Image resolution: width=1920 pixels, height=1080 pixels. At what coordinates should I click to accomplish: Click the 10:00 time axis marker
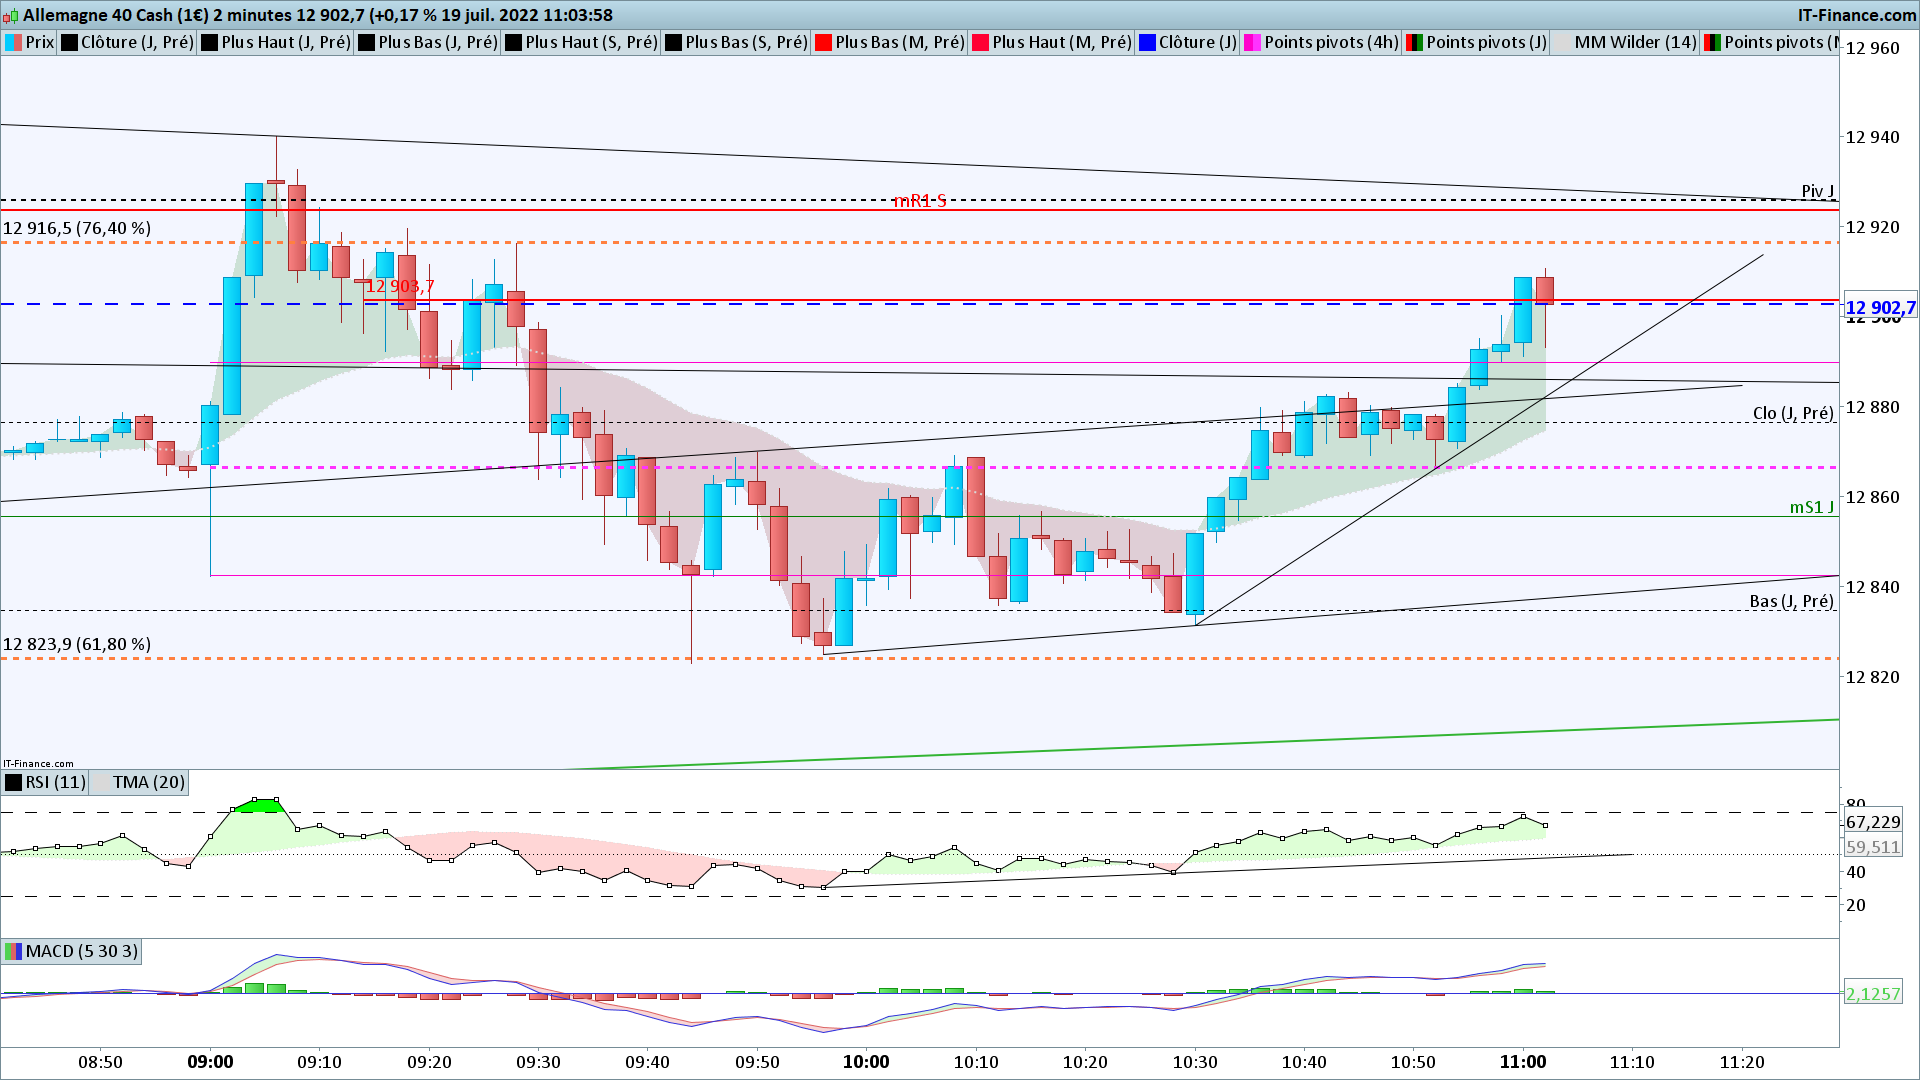coord(866,1062)
